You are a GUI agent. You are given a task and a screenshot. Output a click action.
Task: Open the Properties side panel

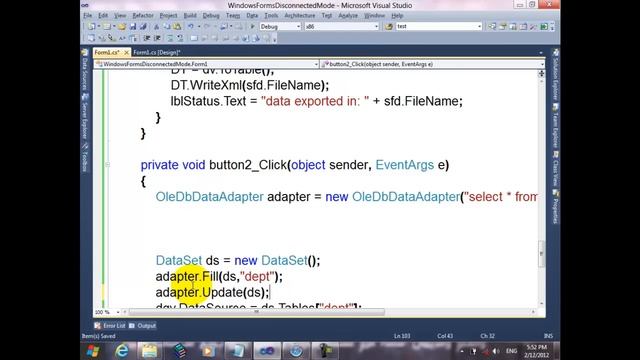[x=555, y=207]
